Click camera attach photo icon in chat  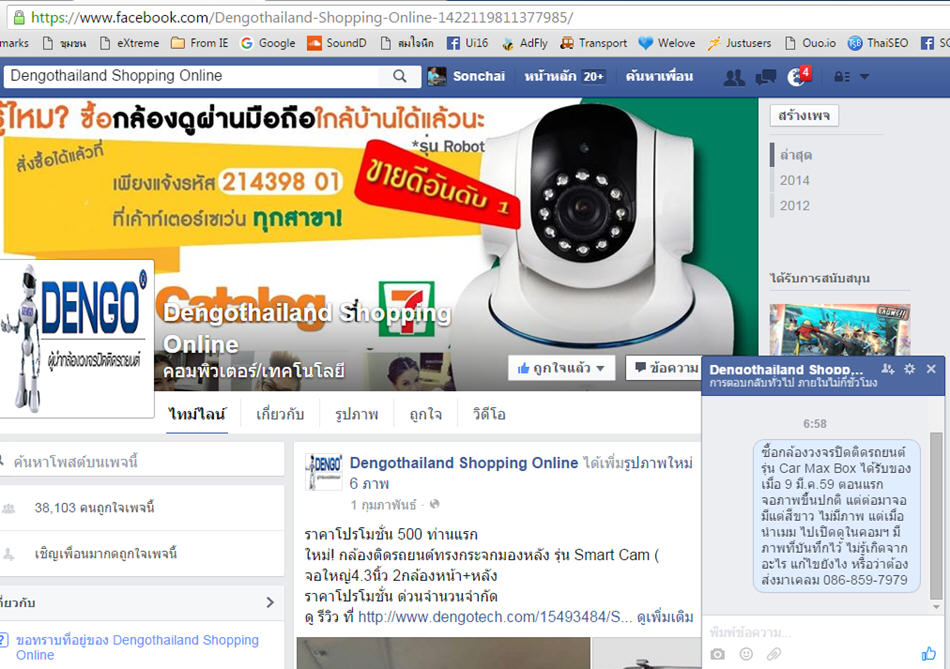(x=717, y=654)
